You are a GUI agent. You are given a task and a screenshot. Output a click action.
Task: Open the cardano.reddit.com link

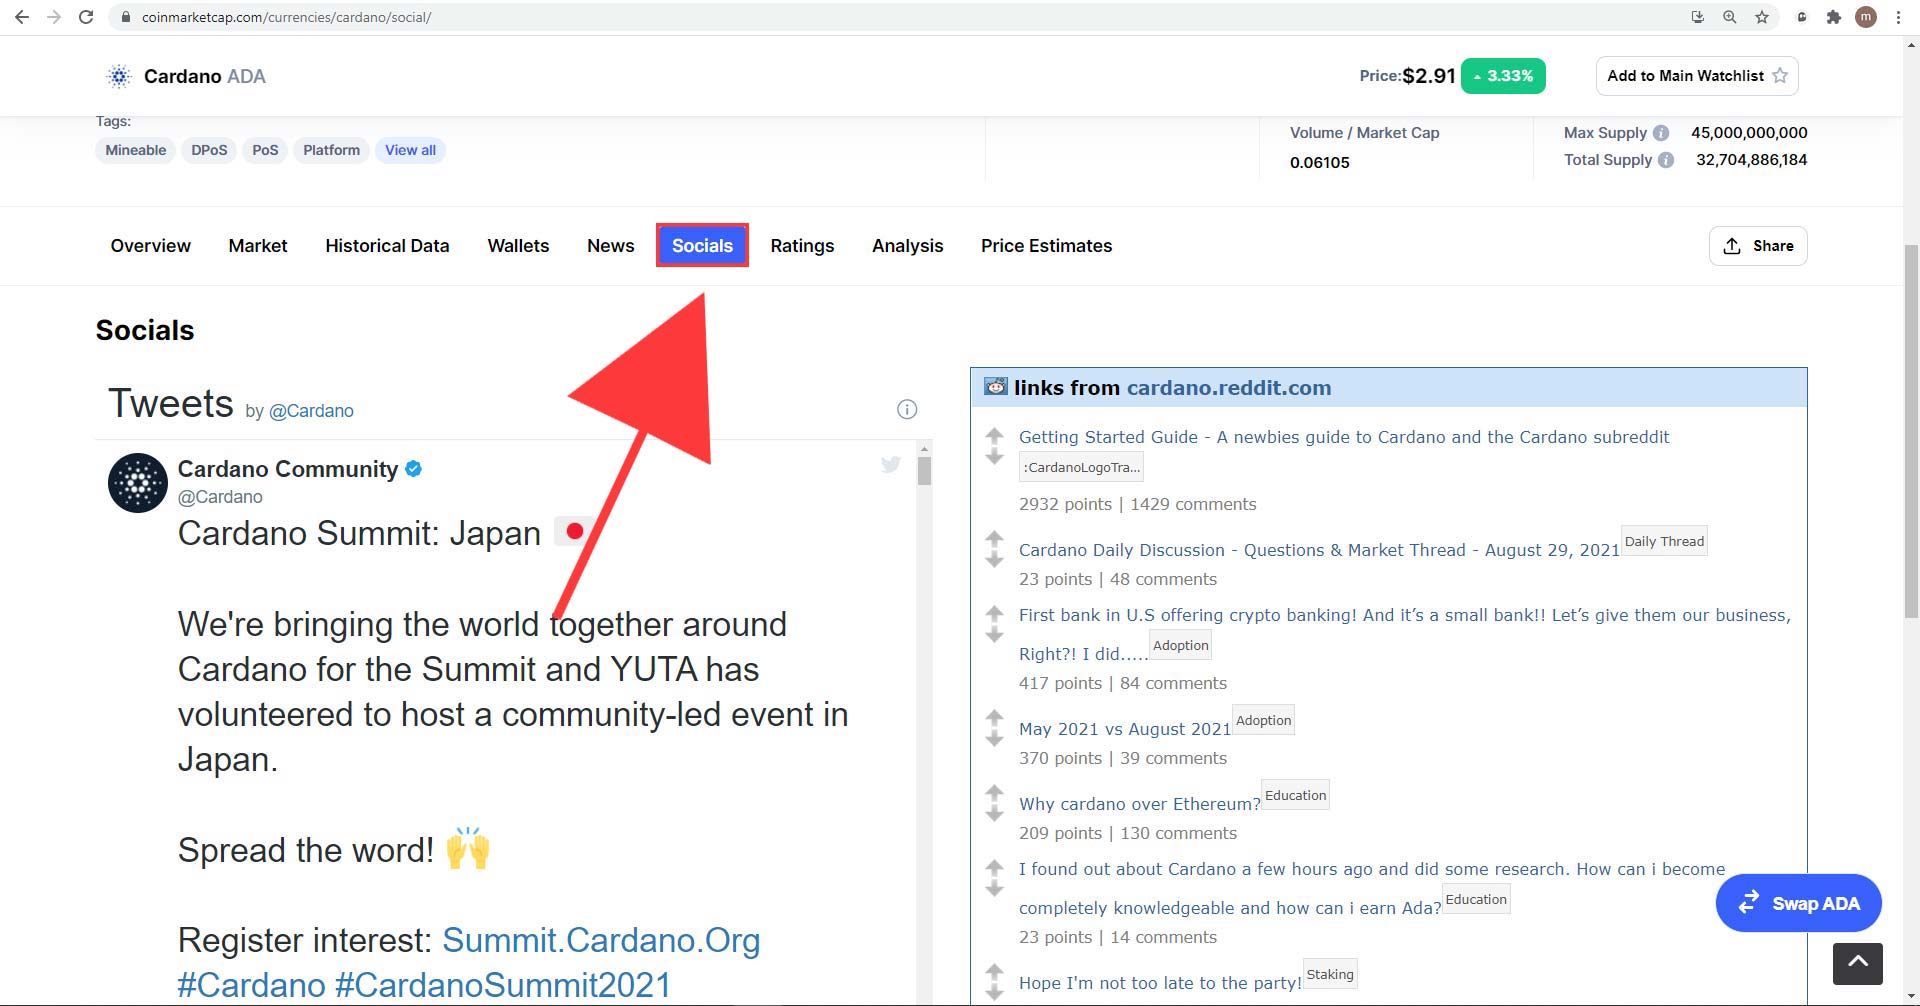pos(1229,388)
